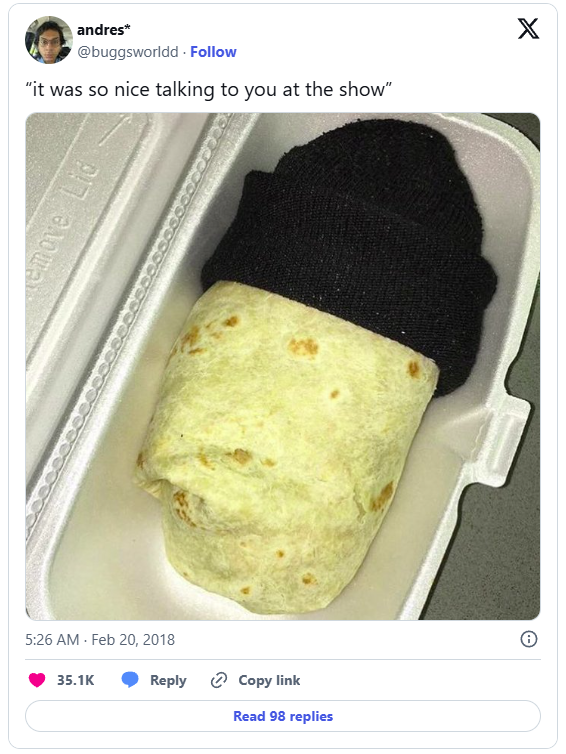Open the andres* profile avatar
This screenshot has height=754, width=566.
49,39
